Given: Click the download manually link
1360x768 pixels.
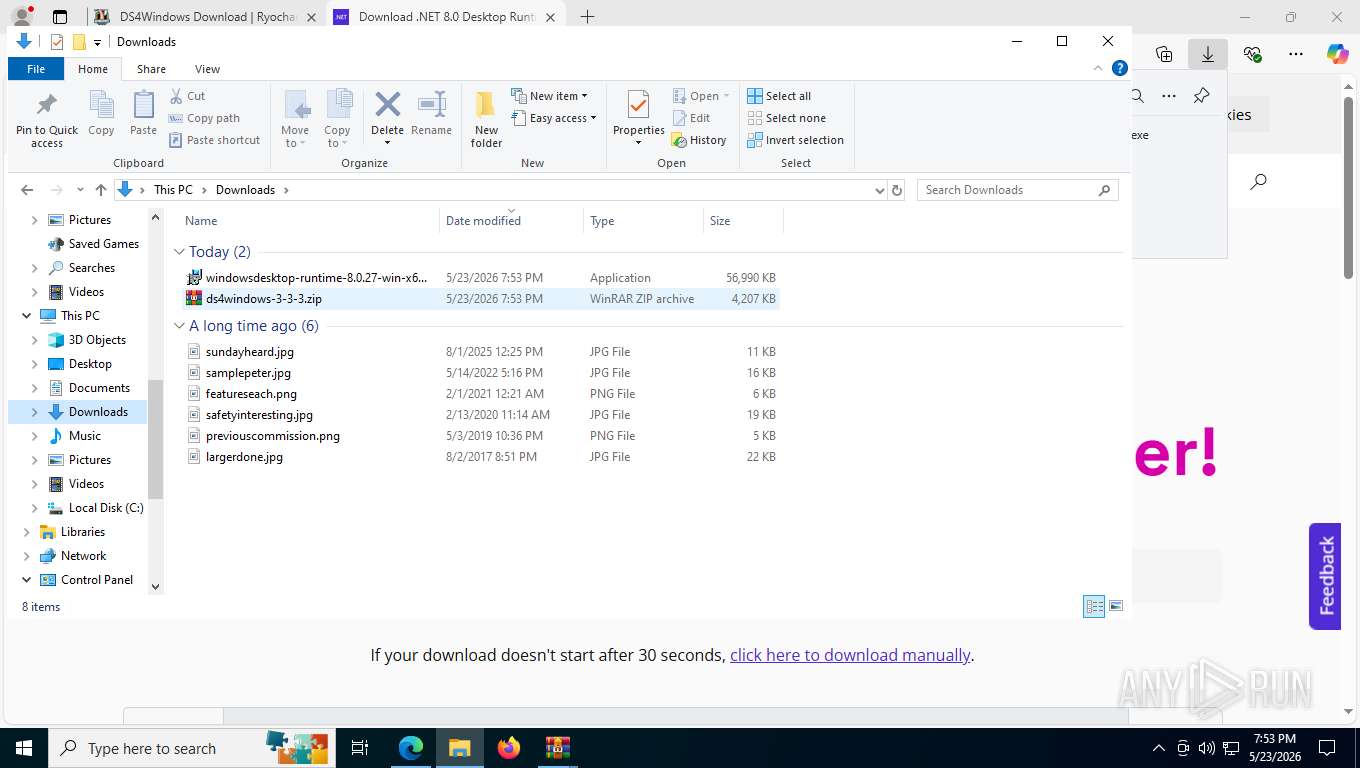Looking at the screenshot, I should pyautogui.click(x=850, y=655).
